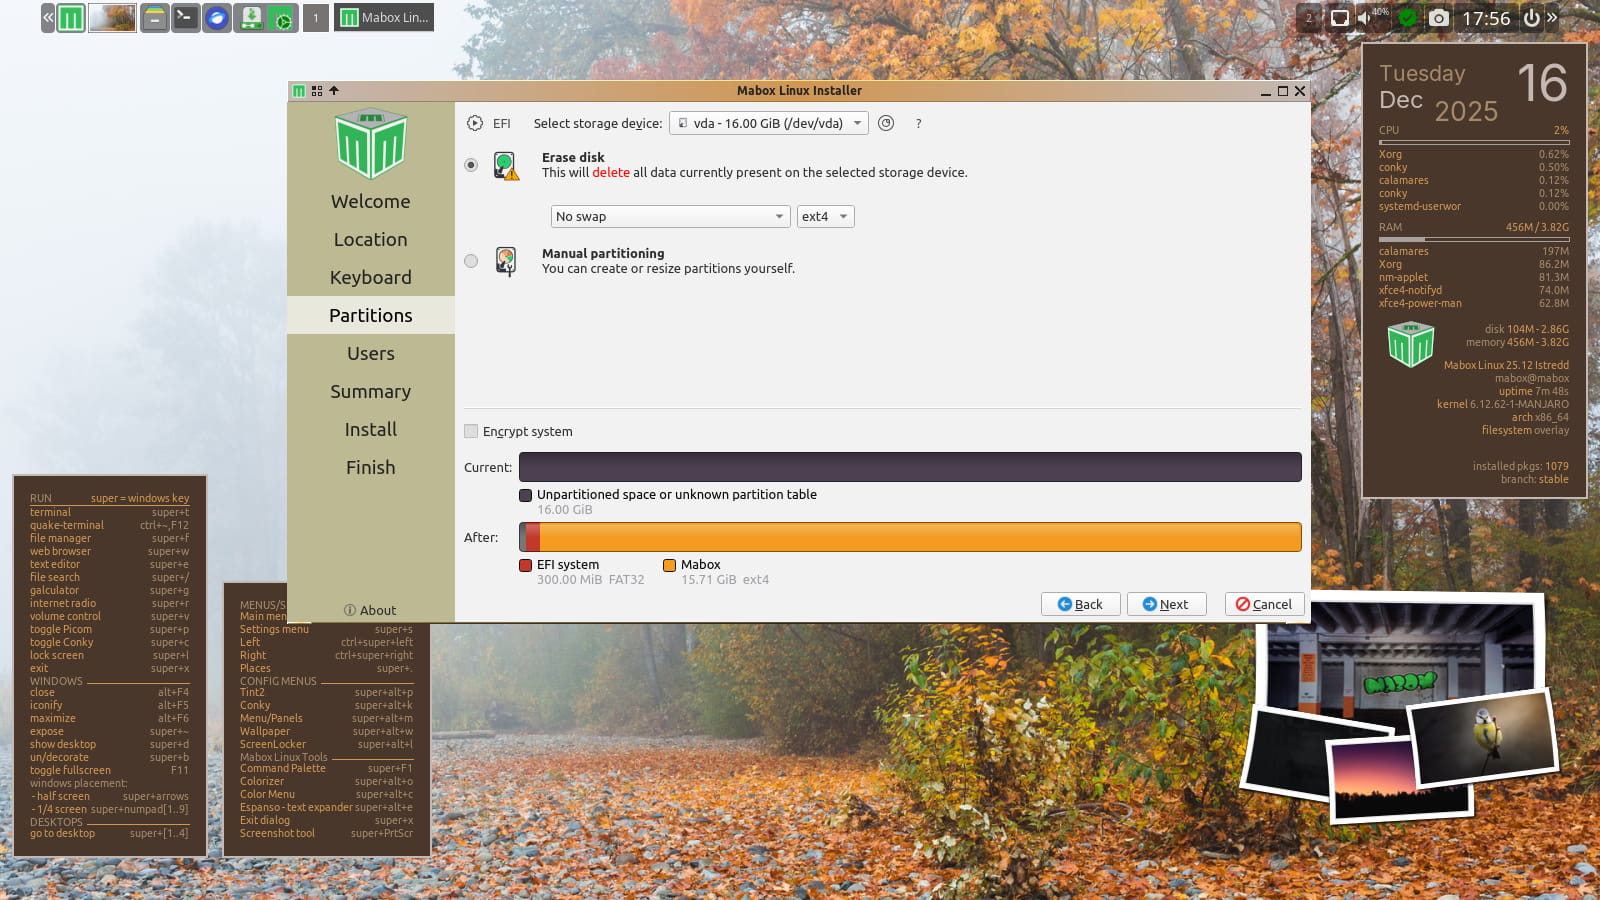The height and width of the screenshot is (900, 1600).
Task: Click the question mark help icon
Action: pos(918,124)
